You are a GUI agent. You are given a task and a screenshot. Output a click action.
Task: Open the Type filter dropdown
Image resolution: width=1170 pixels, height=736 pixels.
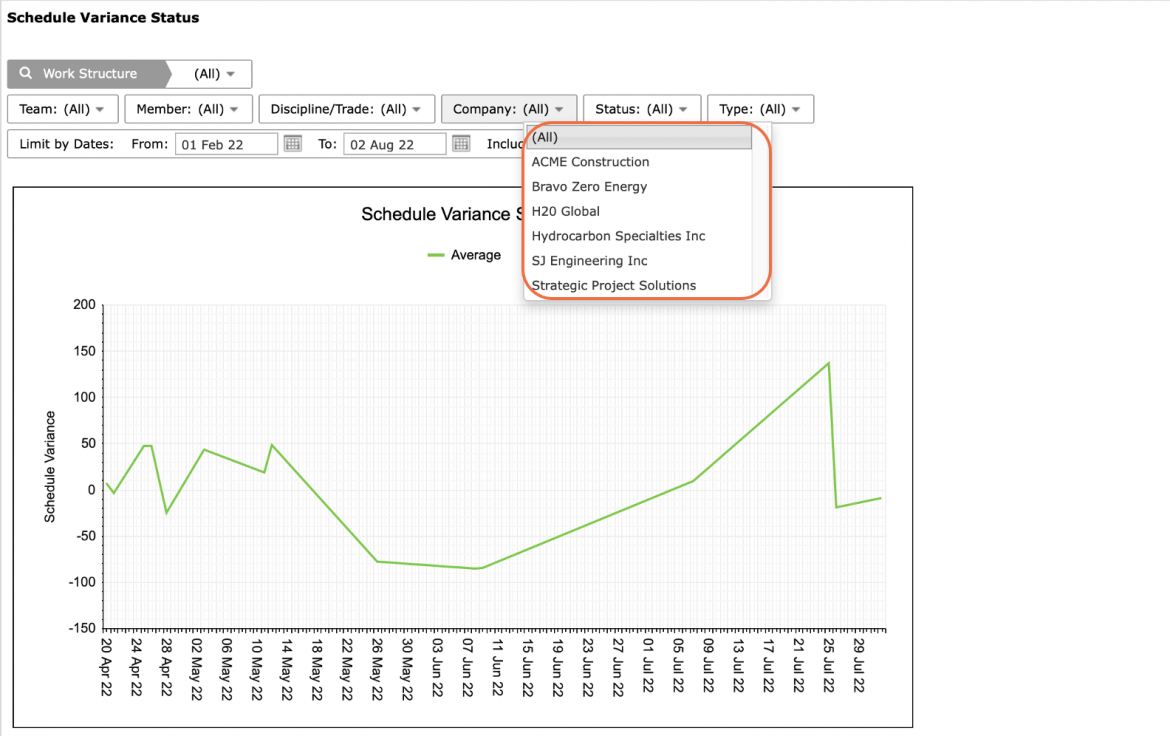tap(760, 109)
